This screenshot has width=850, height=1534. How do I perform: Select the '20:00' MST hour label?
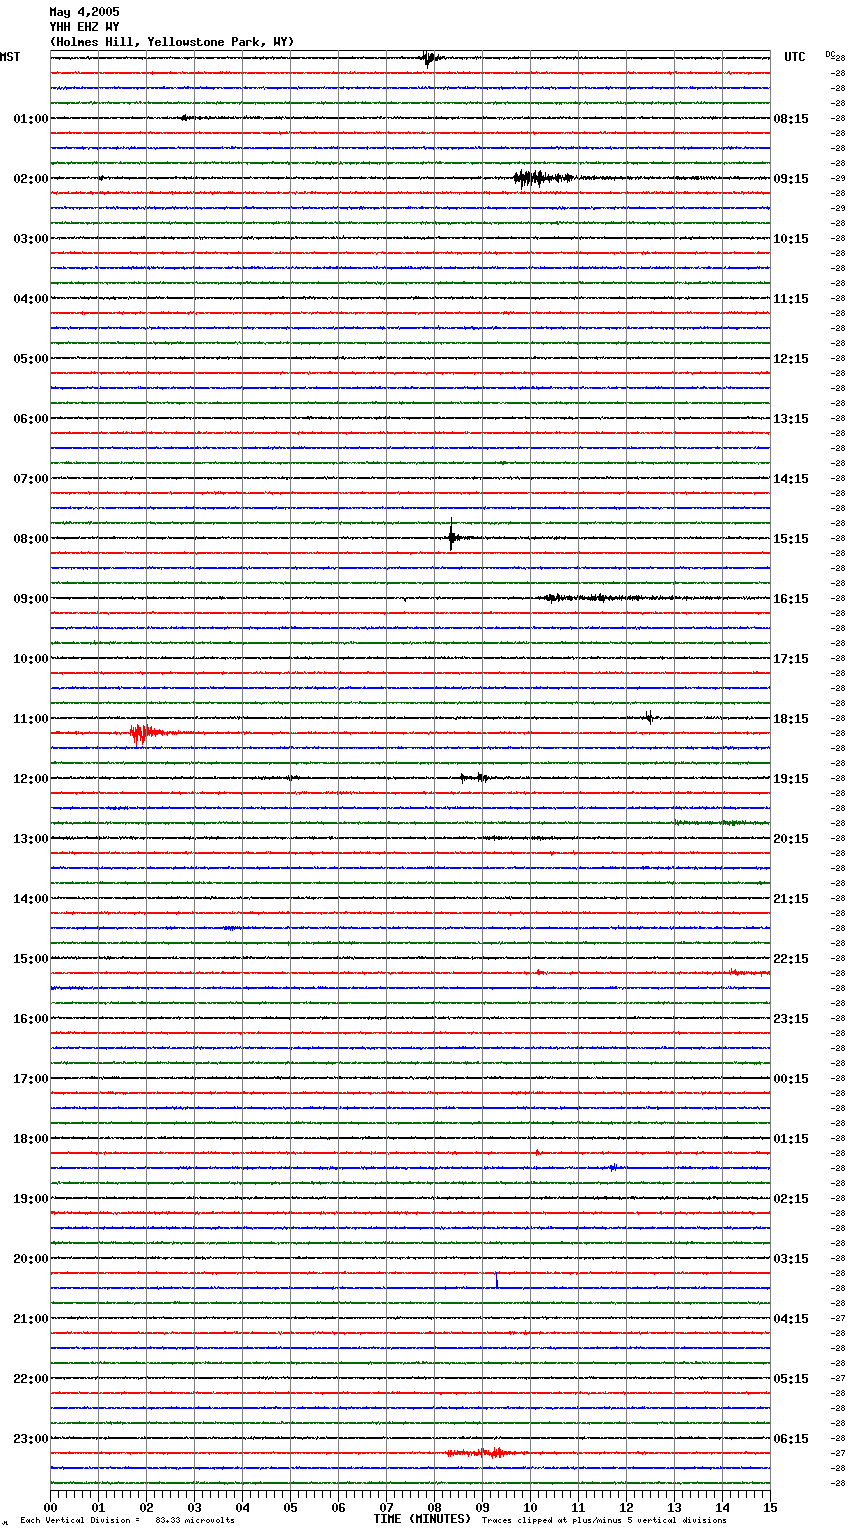pyautogui.click(x=30, y=1259)
